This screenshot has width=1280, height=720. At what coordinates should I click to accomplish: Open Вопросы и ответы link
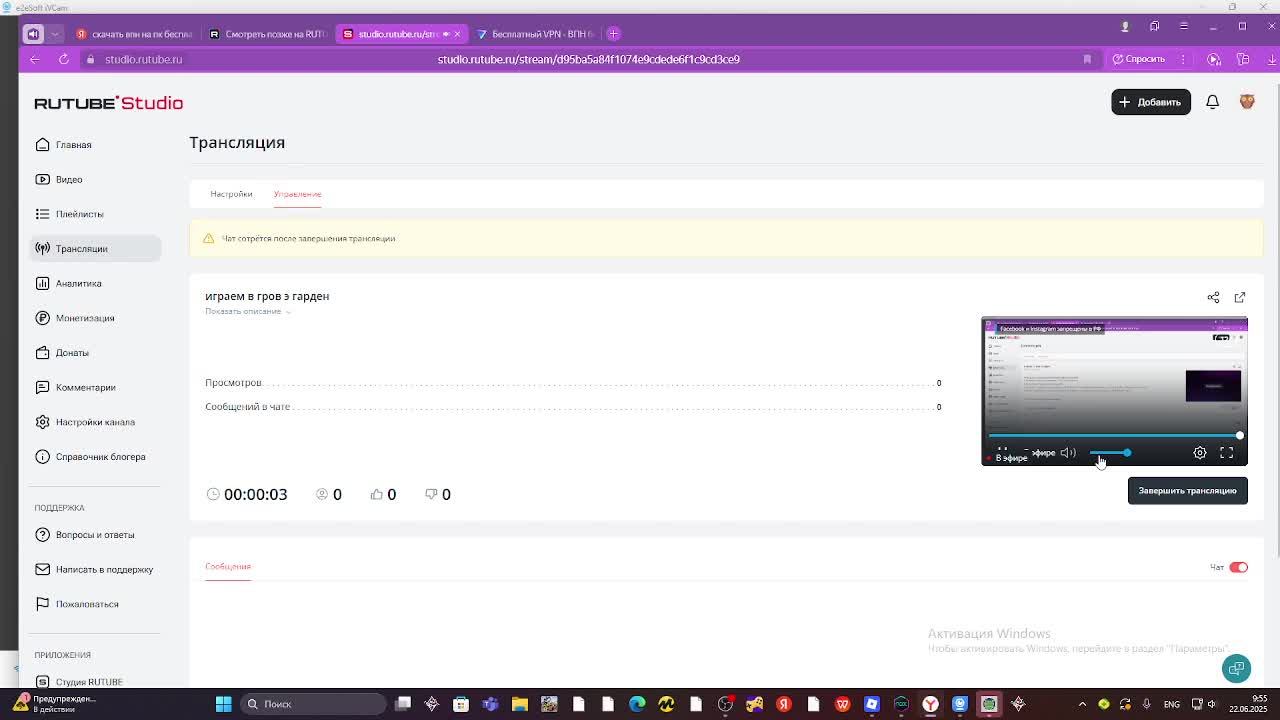click(x=95, y=535)
